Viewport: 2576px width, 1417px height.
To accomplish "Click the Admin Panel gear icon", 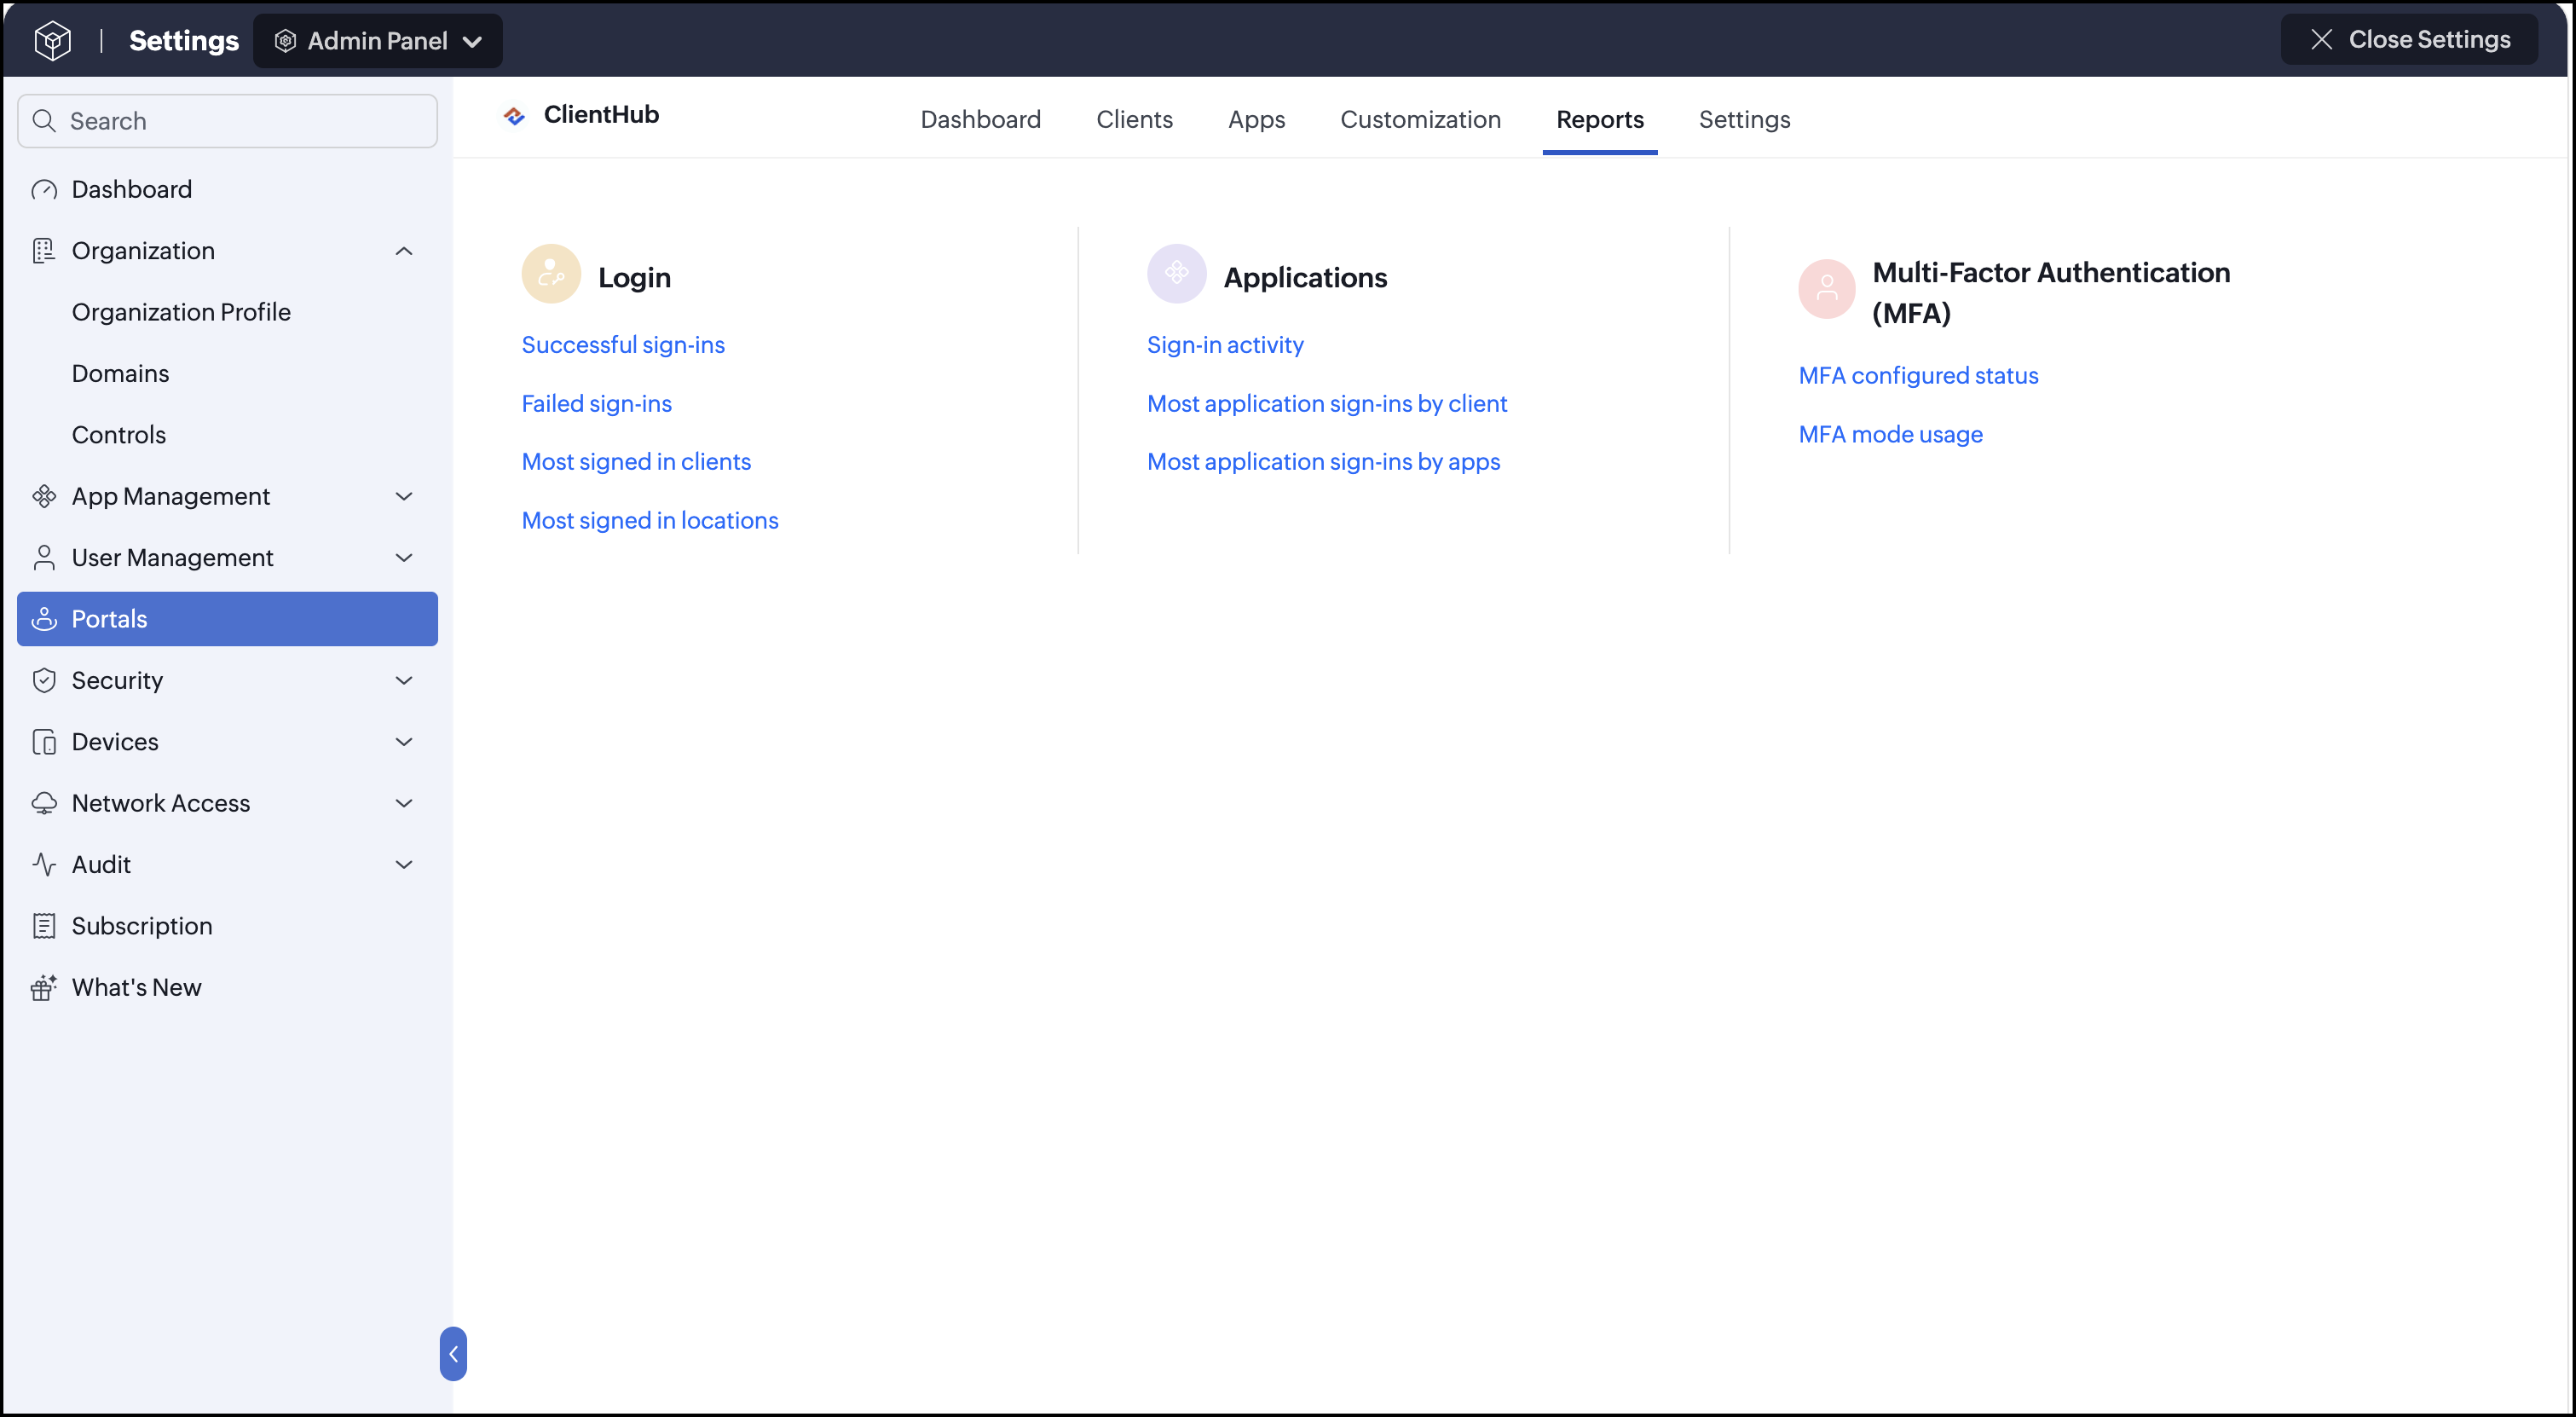I will (x=285, y=41).
